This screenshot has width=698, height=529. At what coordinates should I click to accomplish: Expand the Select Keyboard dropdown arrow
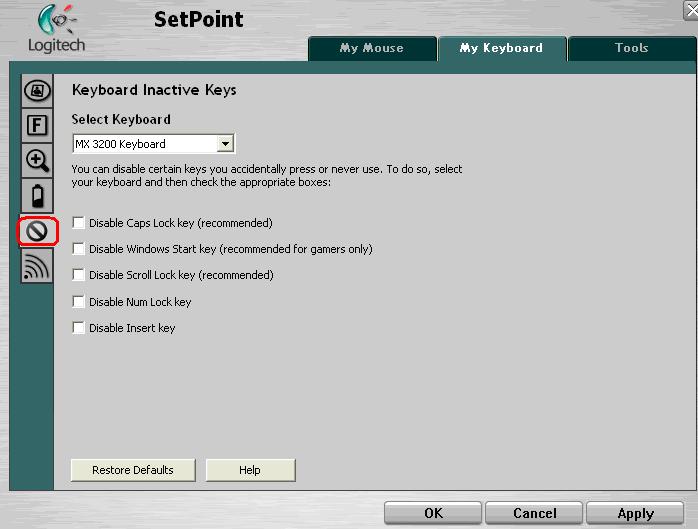(x=225, y=144)
